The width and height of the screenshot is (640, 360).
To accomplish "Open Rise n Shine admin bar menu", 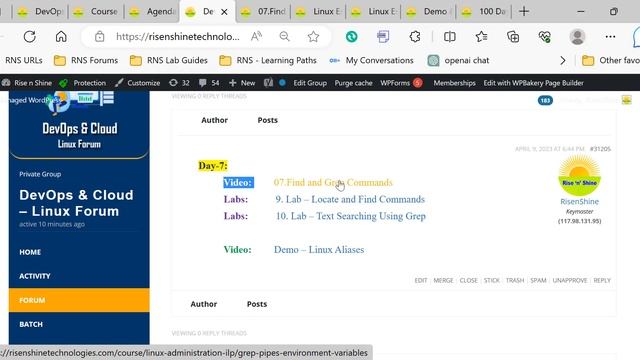I will [x=27, y=83].
